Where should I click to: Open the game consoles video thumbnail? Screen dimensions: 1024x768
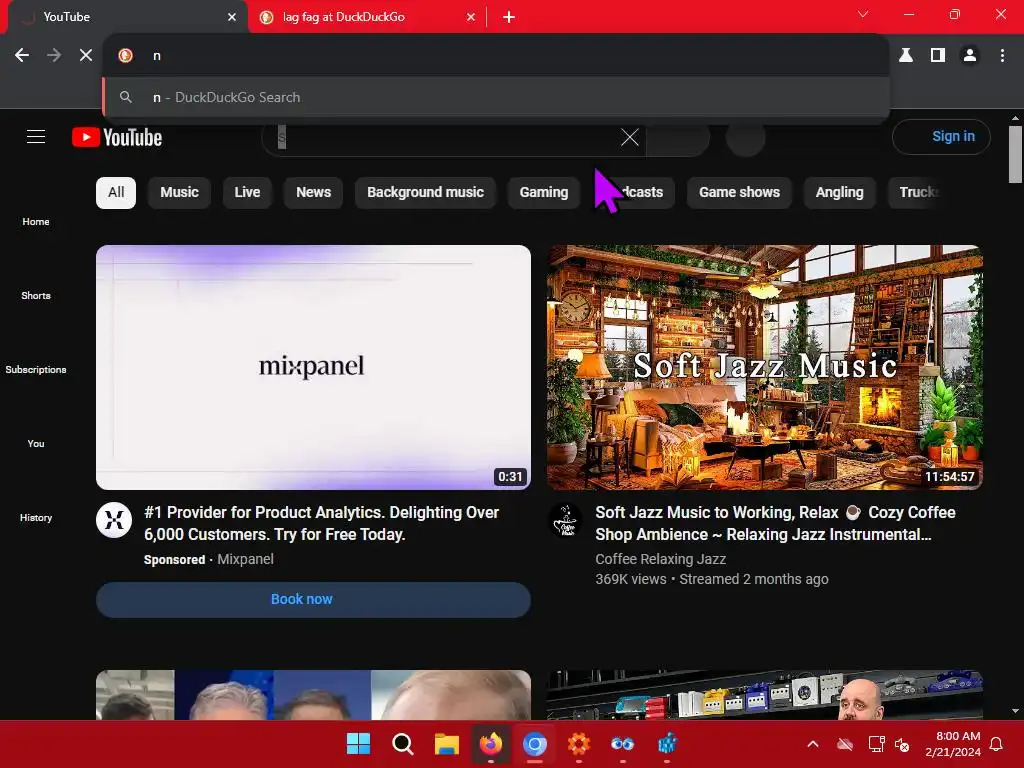(765, 695)
